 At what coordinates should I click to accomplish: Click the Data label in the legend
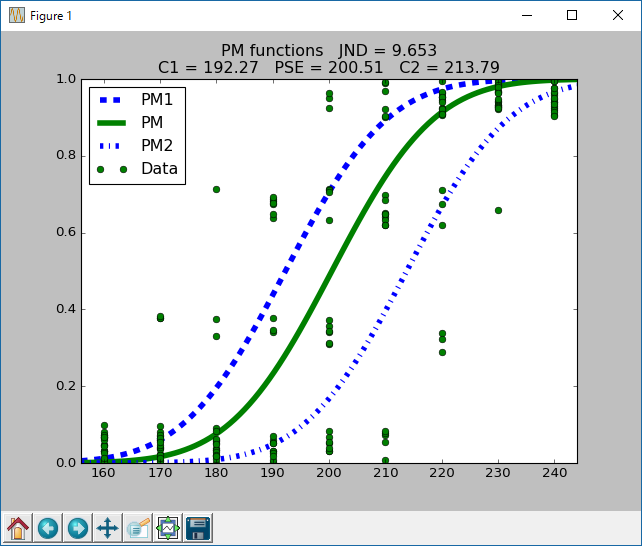pos(159,168)
